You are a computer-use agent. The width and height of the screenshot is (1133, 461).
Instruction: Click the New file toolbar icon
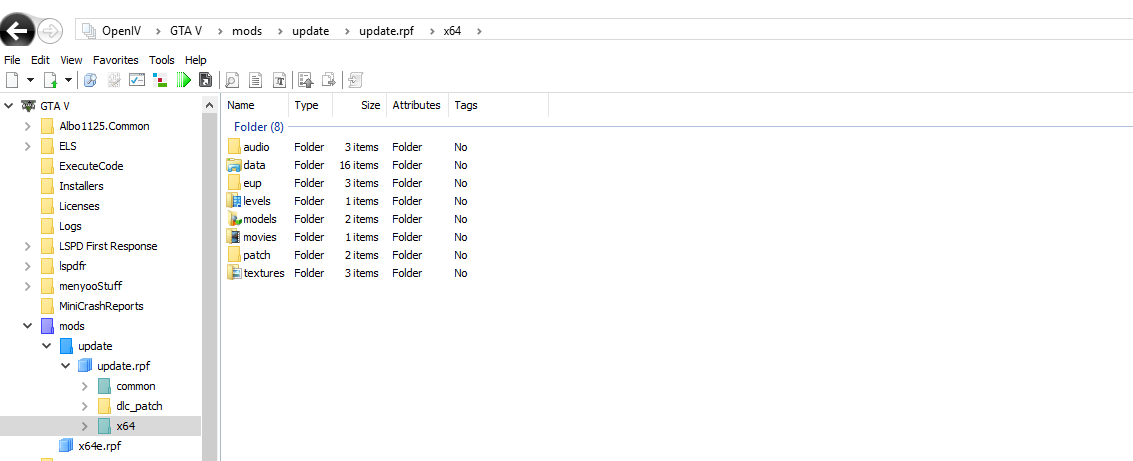12,79
